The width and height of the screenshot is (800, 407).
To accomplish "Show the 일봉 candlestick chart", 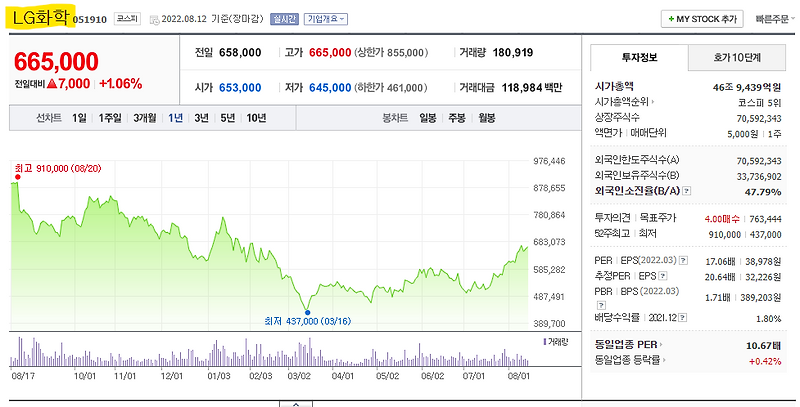I will click(x=428, y=118).
